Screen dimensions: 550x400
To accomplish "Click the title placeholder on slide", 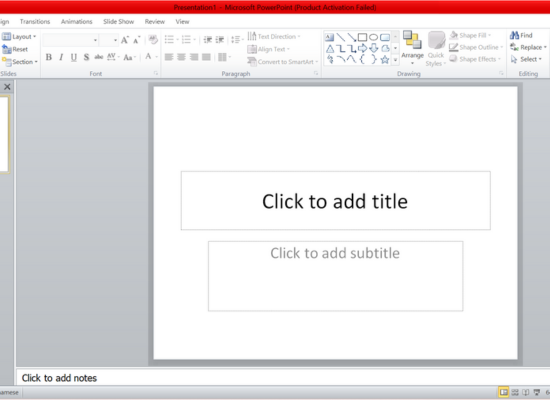I will [336, 201].
